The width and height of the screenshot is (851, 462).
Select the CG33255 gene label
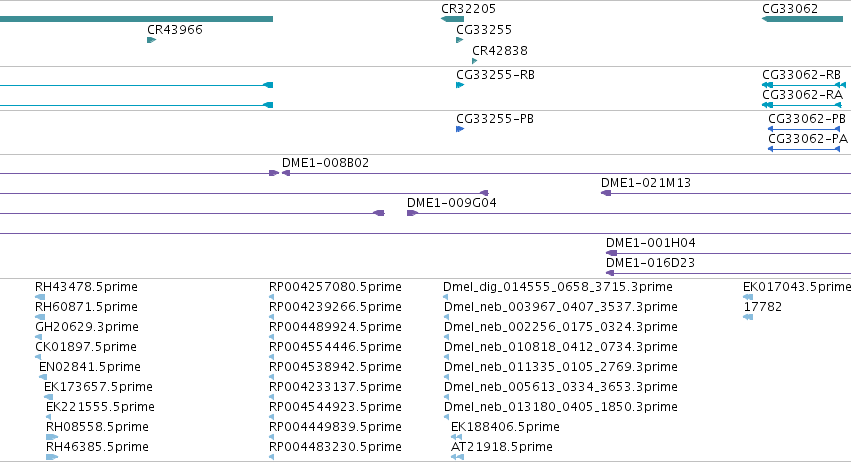pos(484,30)
